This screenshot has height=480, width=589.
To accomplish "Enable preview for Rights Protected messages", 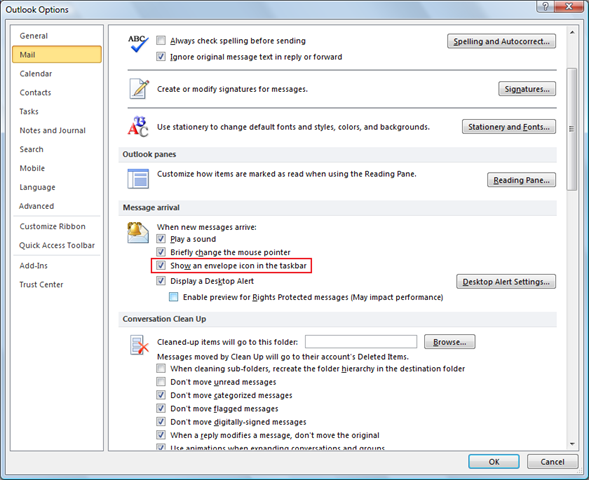I will (174, 297).
